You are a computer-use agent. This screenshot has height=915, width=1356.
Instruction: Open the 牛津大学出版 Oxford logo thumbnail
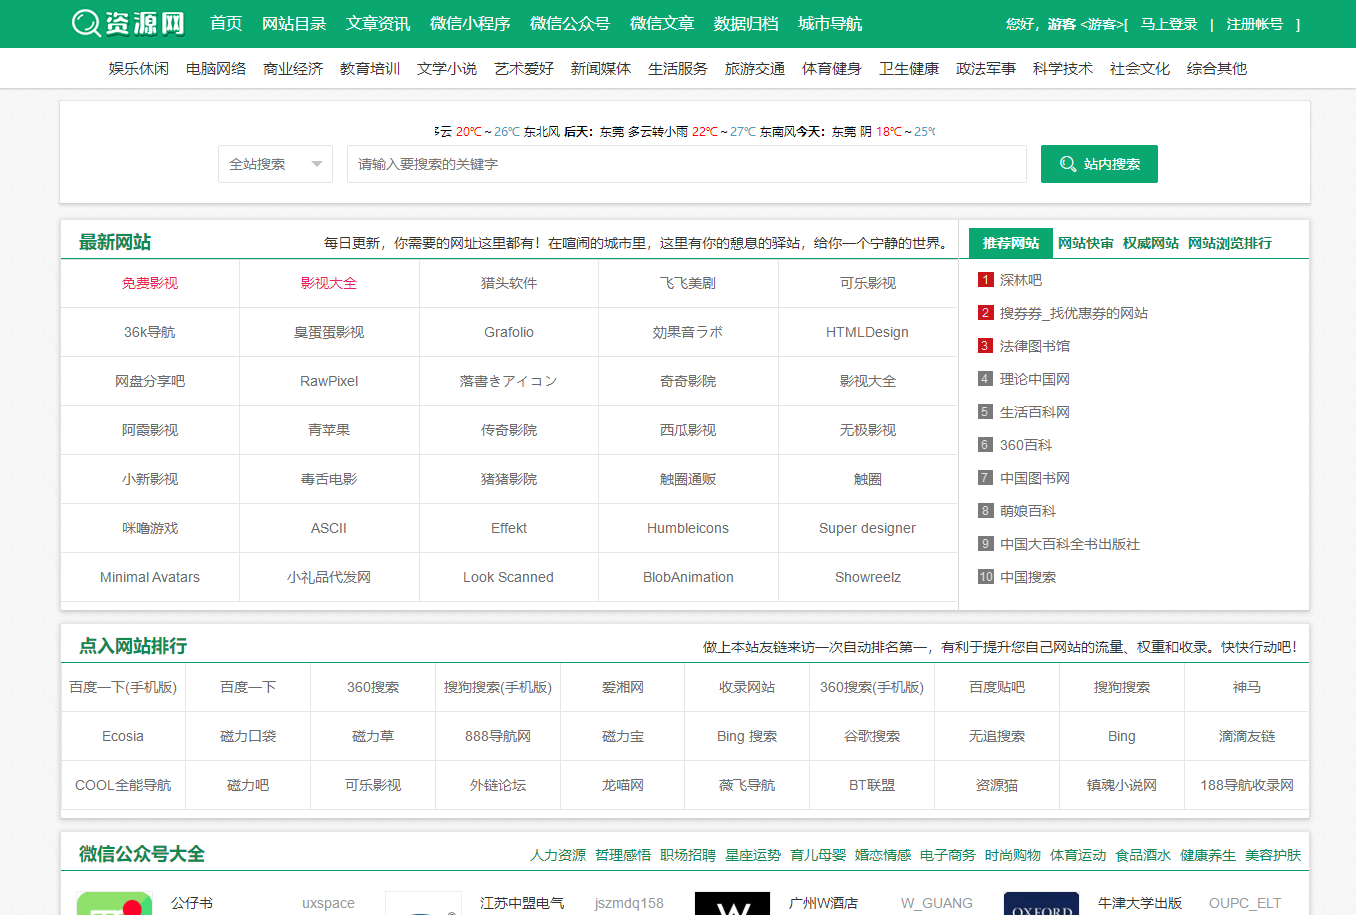coord(1041,904)
